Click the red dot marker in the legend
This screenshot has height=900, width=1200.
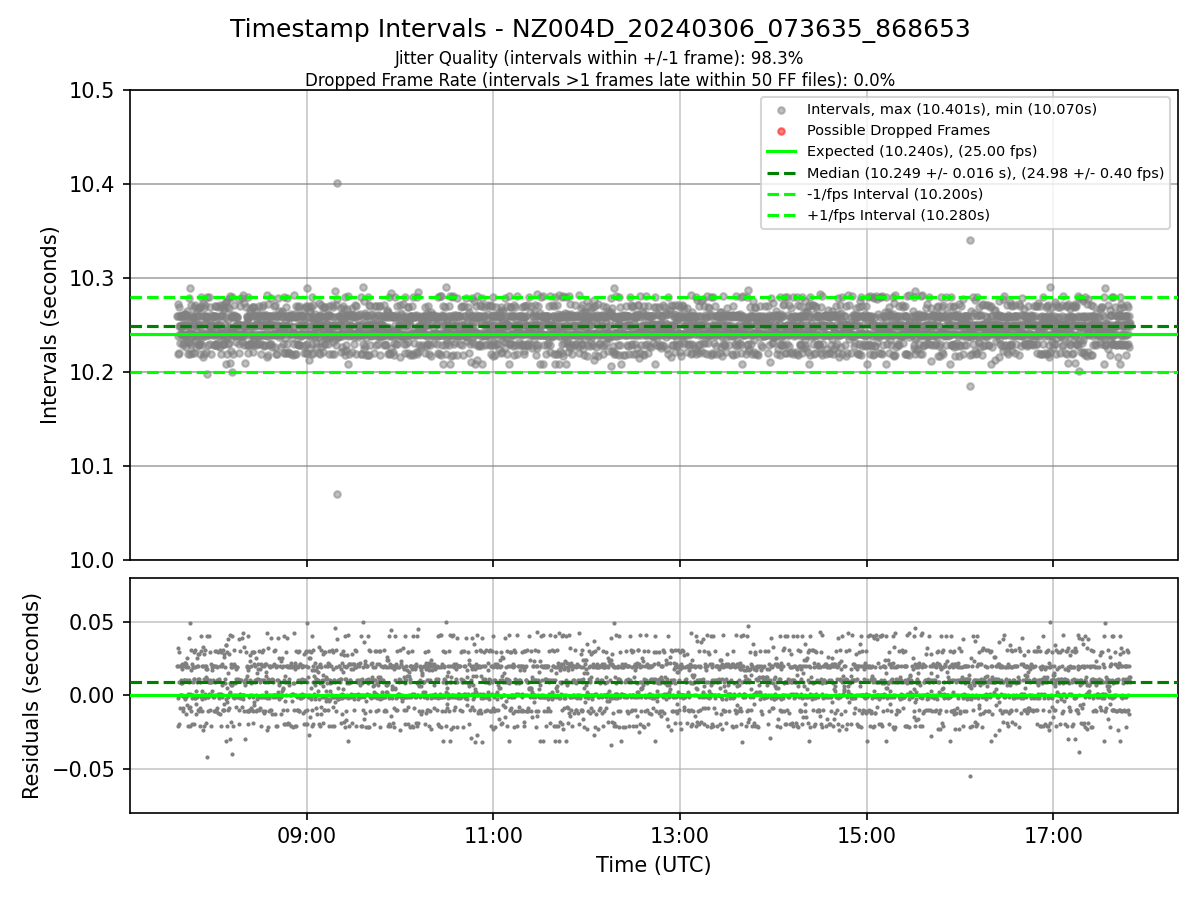pyautogui.click(x=782, y=131)
